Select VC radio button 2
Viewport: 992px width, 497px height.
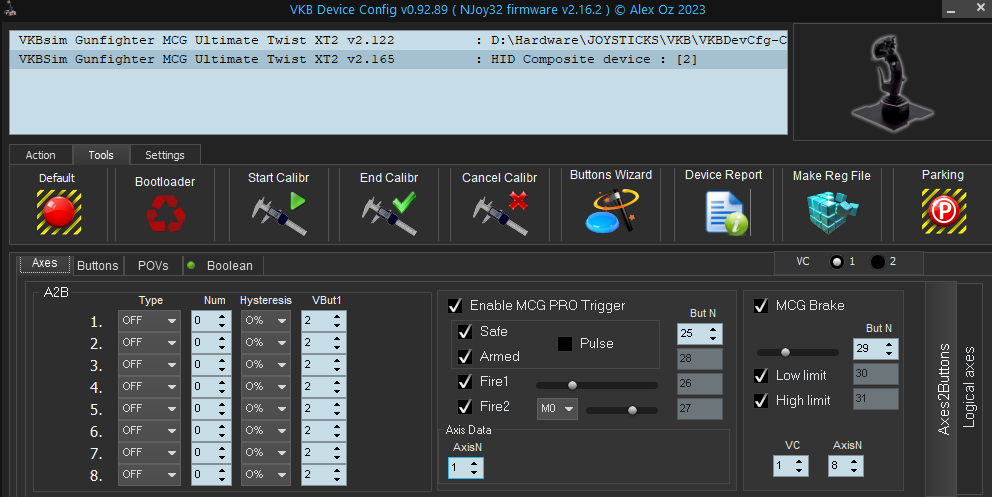(877, 262)
